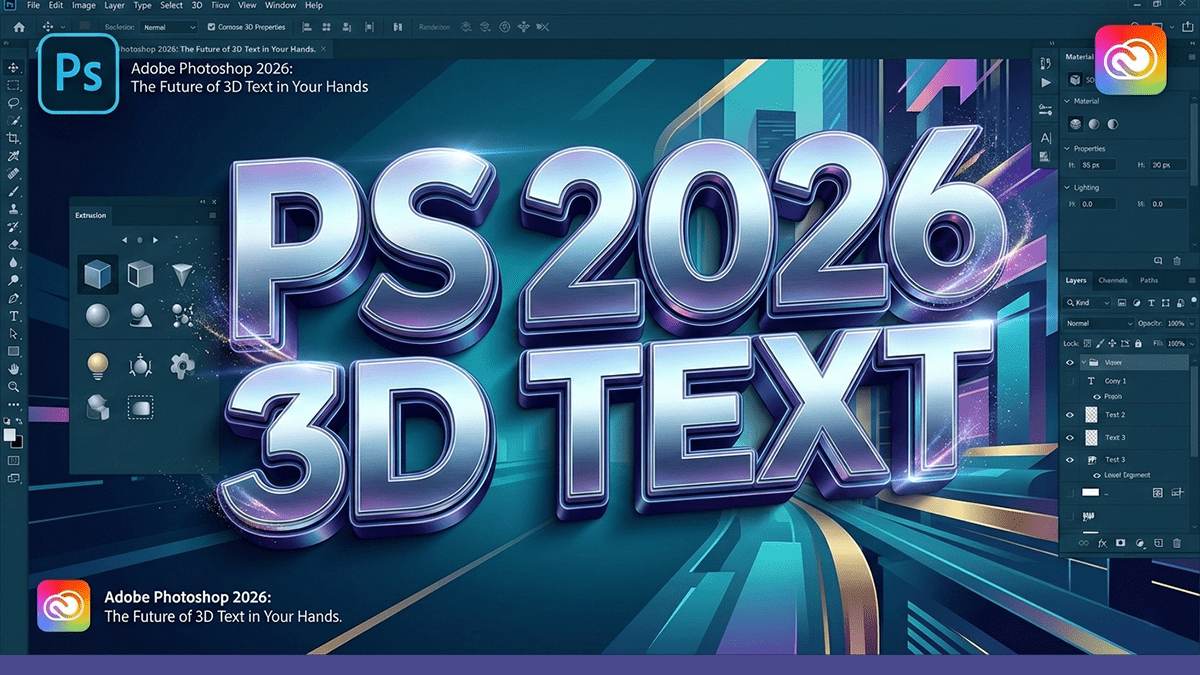This screenshot has height=675, width=1200.
Task: Click the gear icon in the Extrusion panel
Action: point(182,365)
